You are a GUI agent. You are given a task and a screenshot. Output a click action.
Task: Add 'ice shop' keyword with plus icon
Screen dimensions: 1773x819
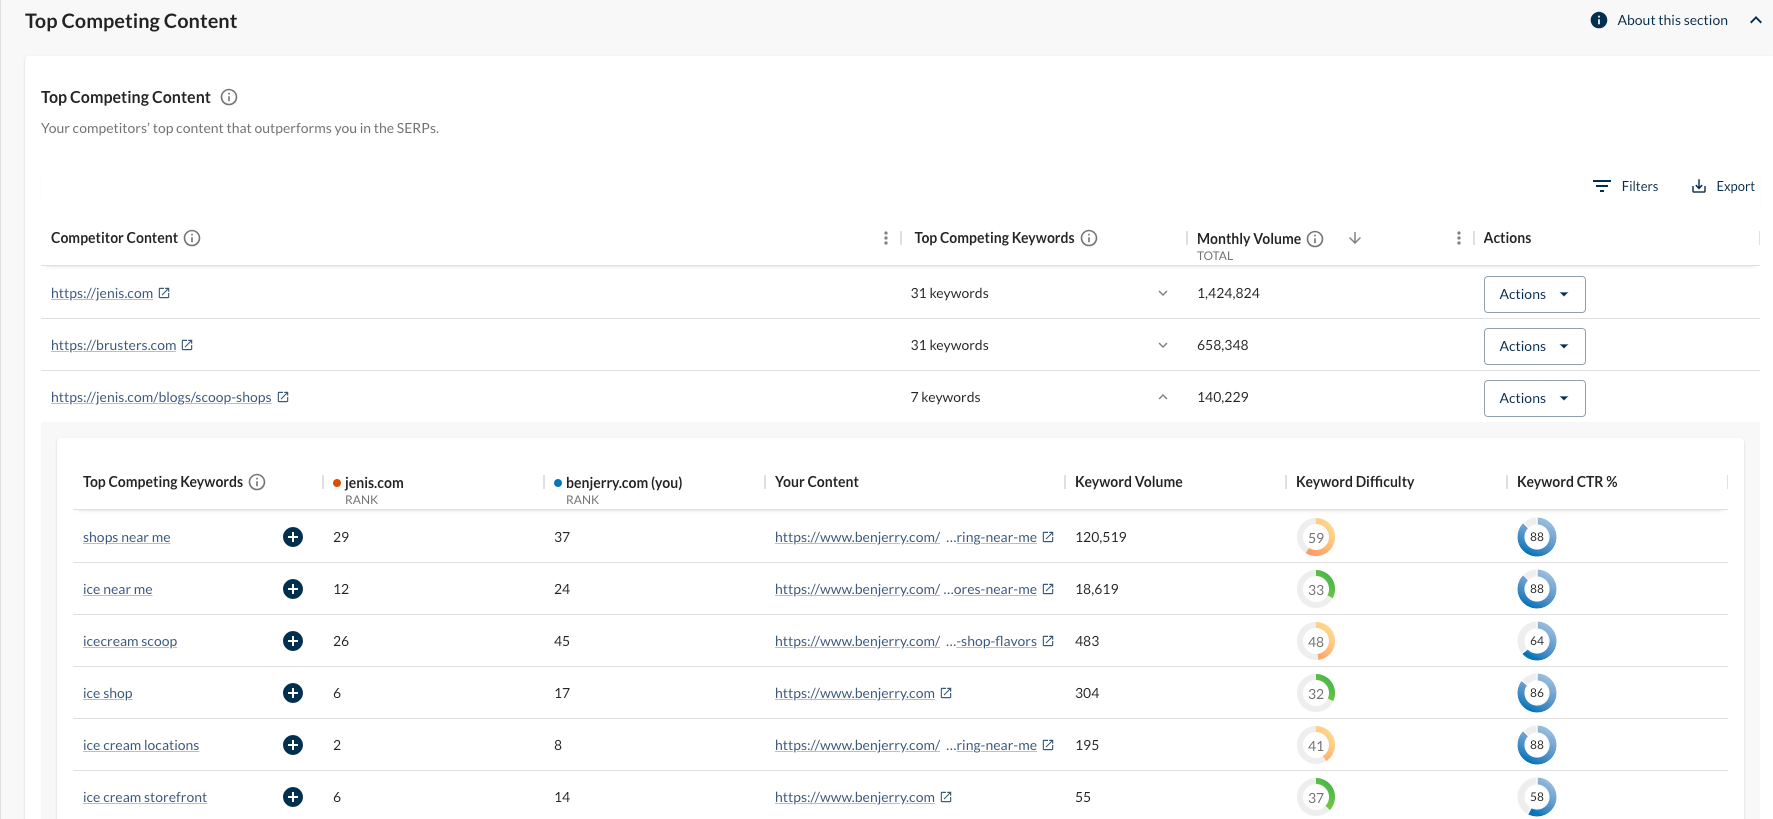point(293,693)
